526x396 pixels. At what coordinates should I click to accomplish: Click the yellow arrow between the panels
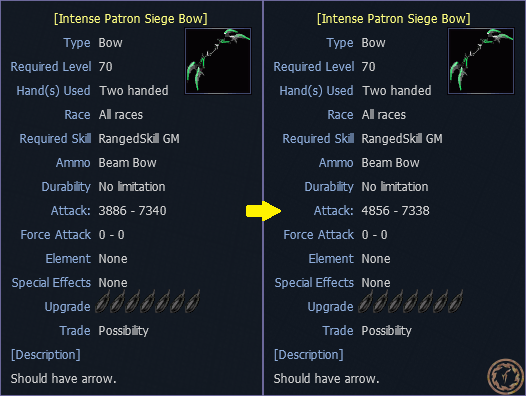[263, 211]
